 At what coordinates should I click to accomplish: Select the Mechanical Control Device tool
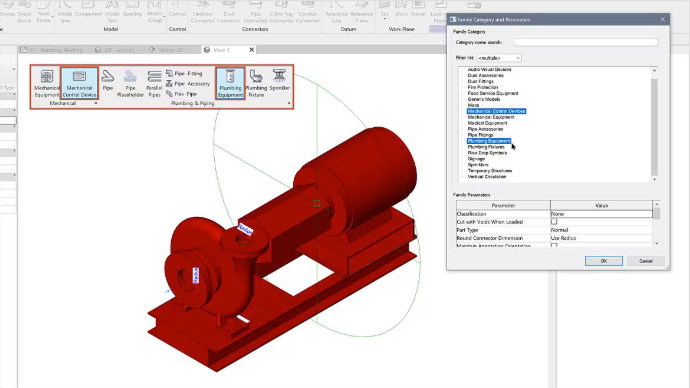click(79, 83)
